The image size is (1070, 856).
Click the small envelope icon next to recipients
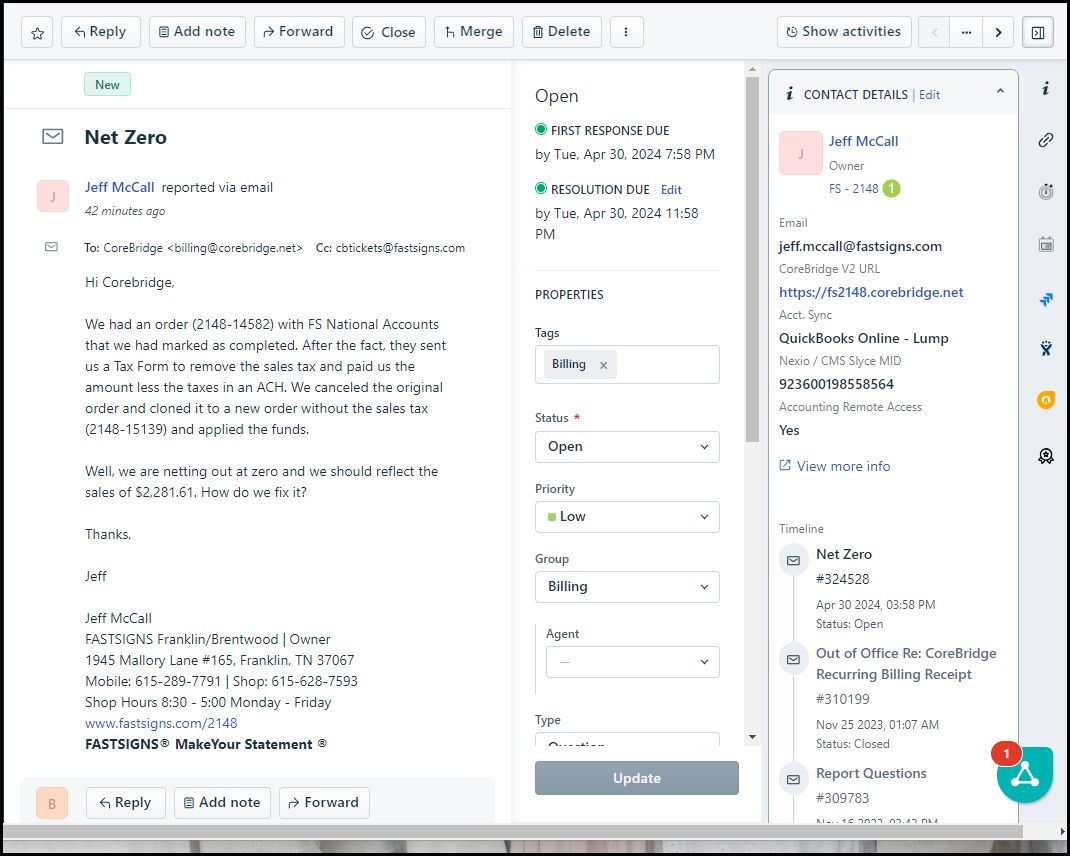coord(51,246)
